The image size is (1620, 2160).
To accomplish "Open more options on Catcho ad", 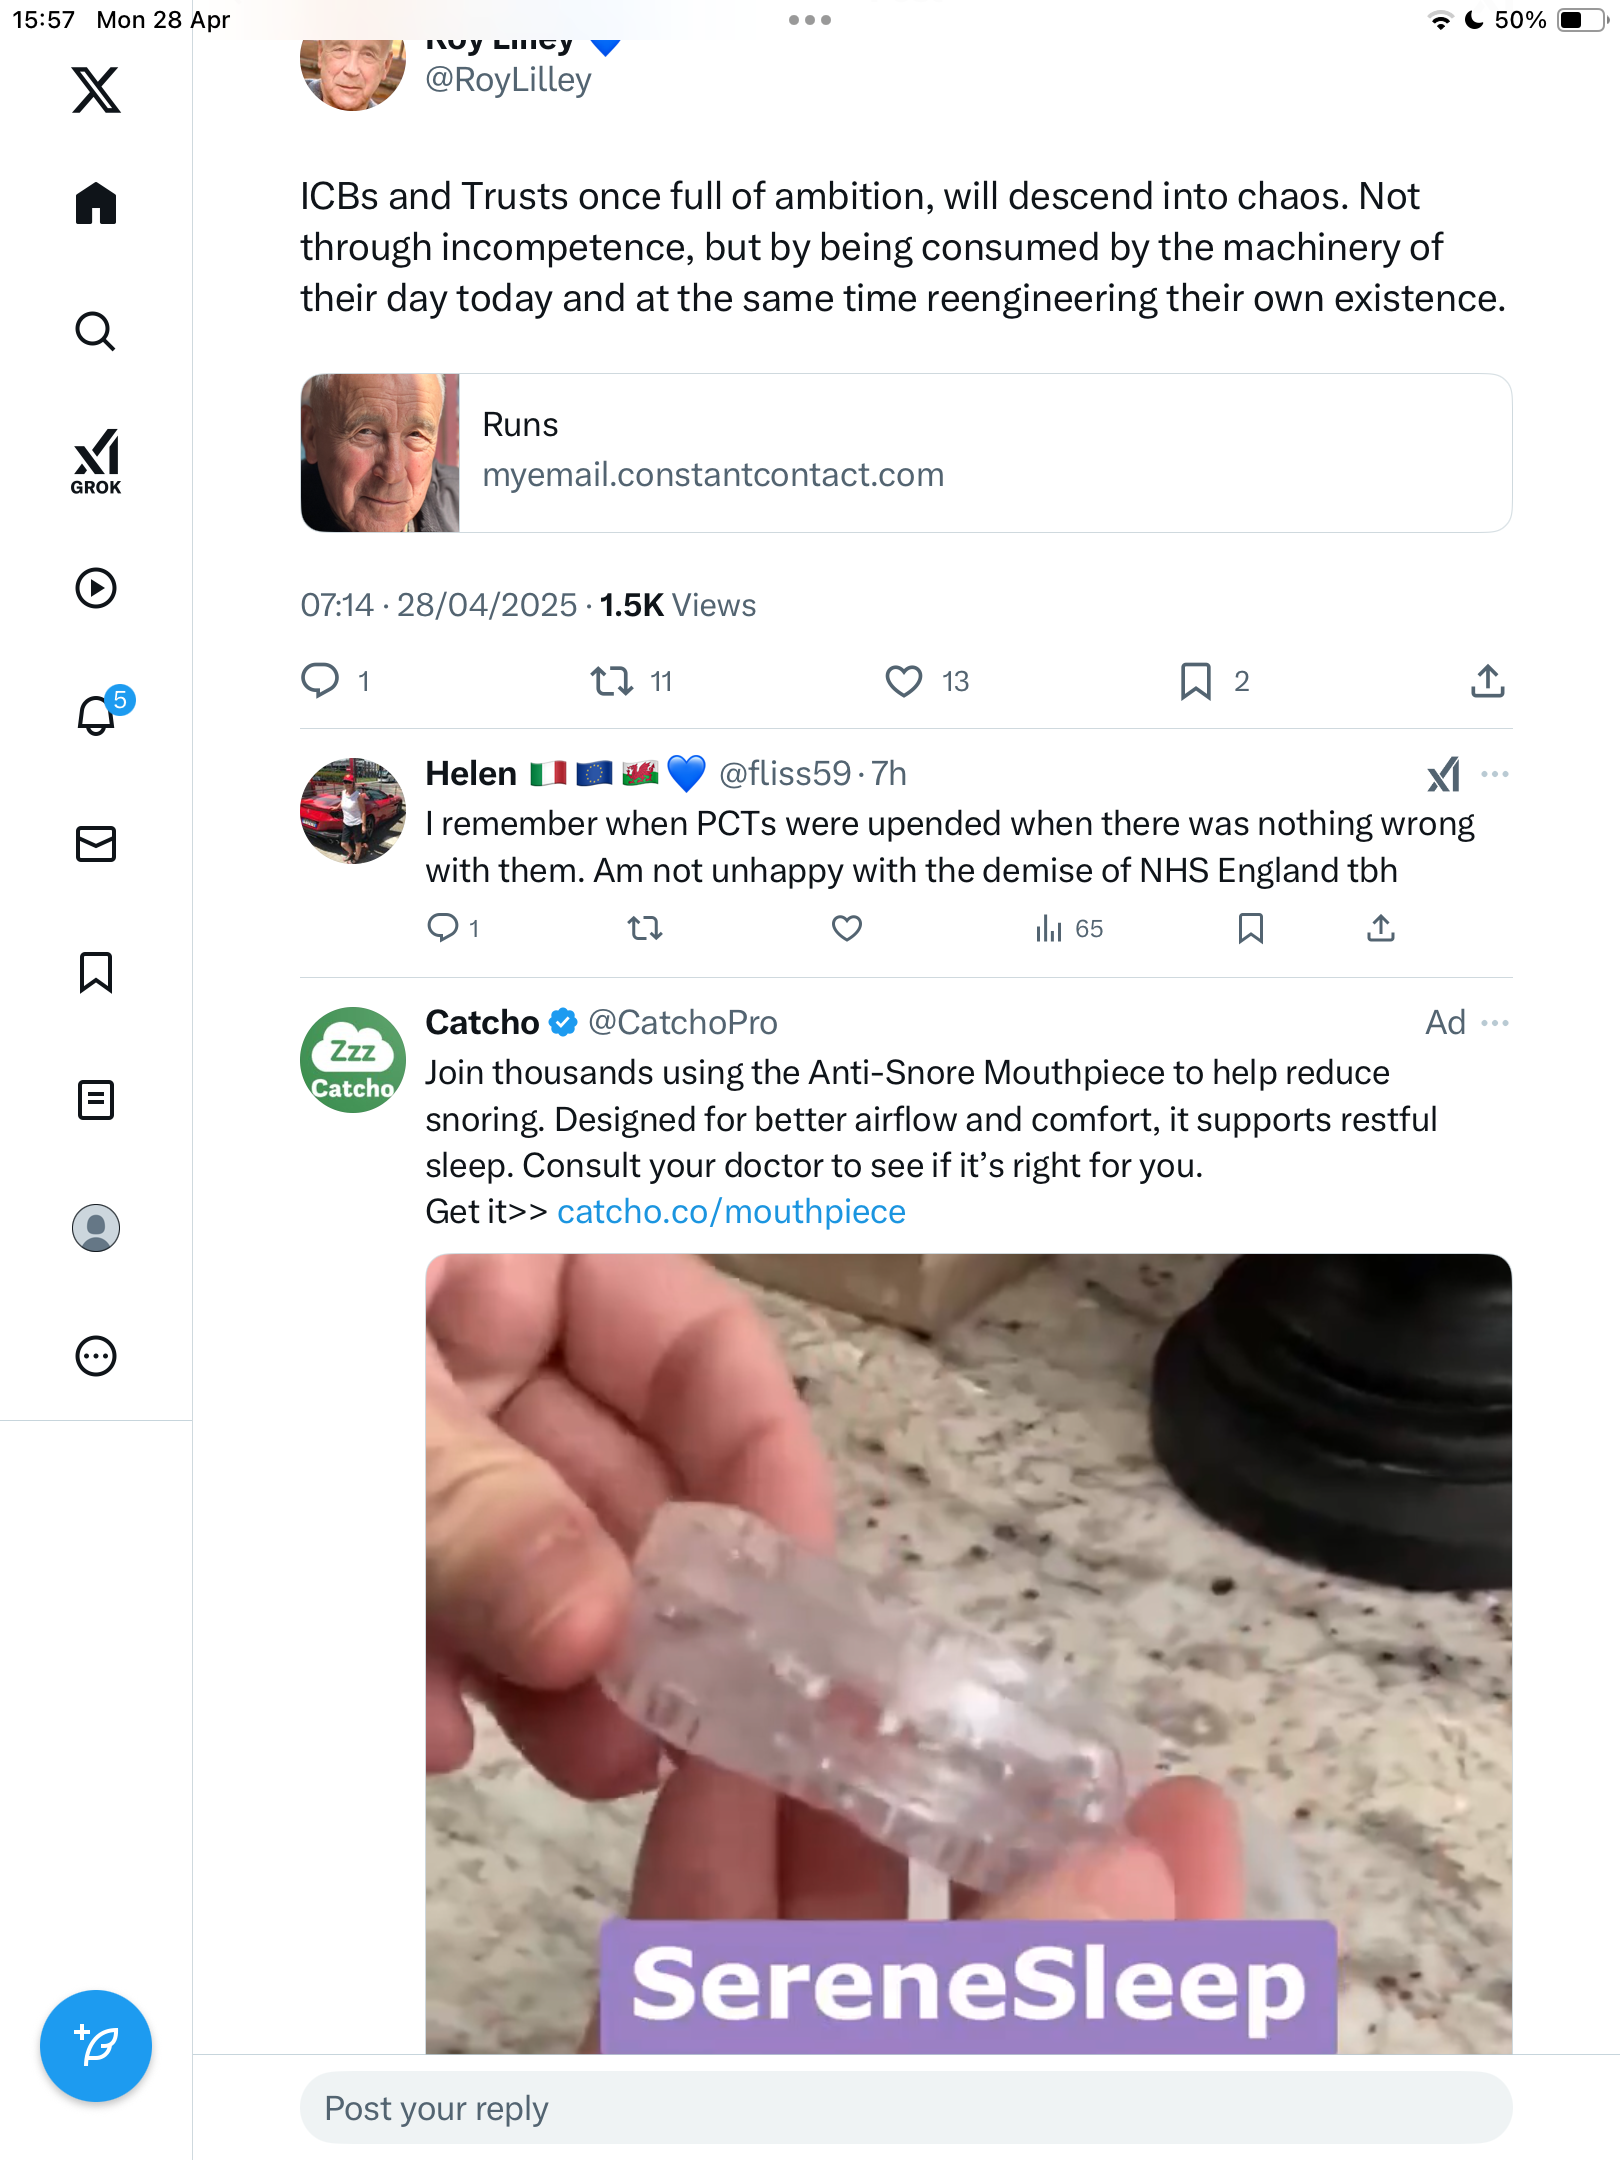I will 1495,1023.
